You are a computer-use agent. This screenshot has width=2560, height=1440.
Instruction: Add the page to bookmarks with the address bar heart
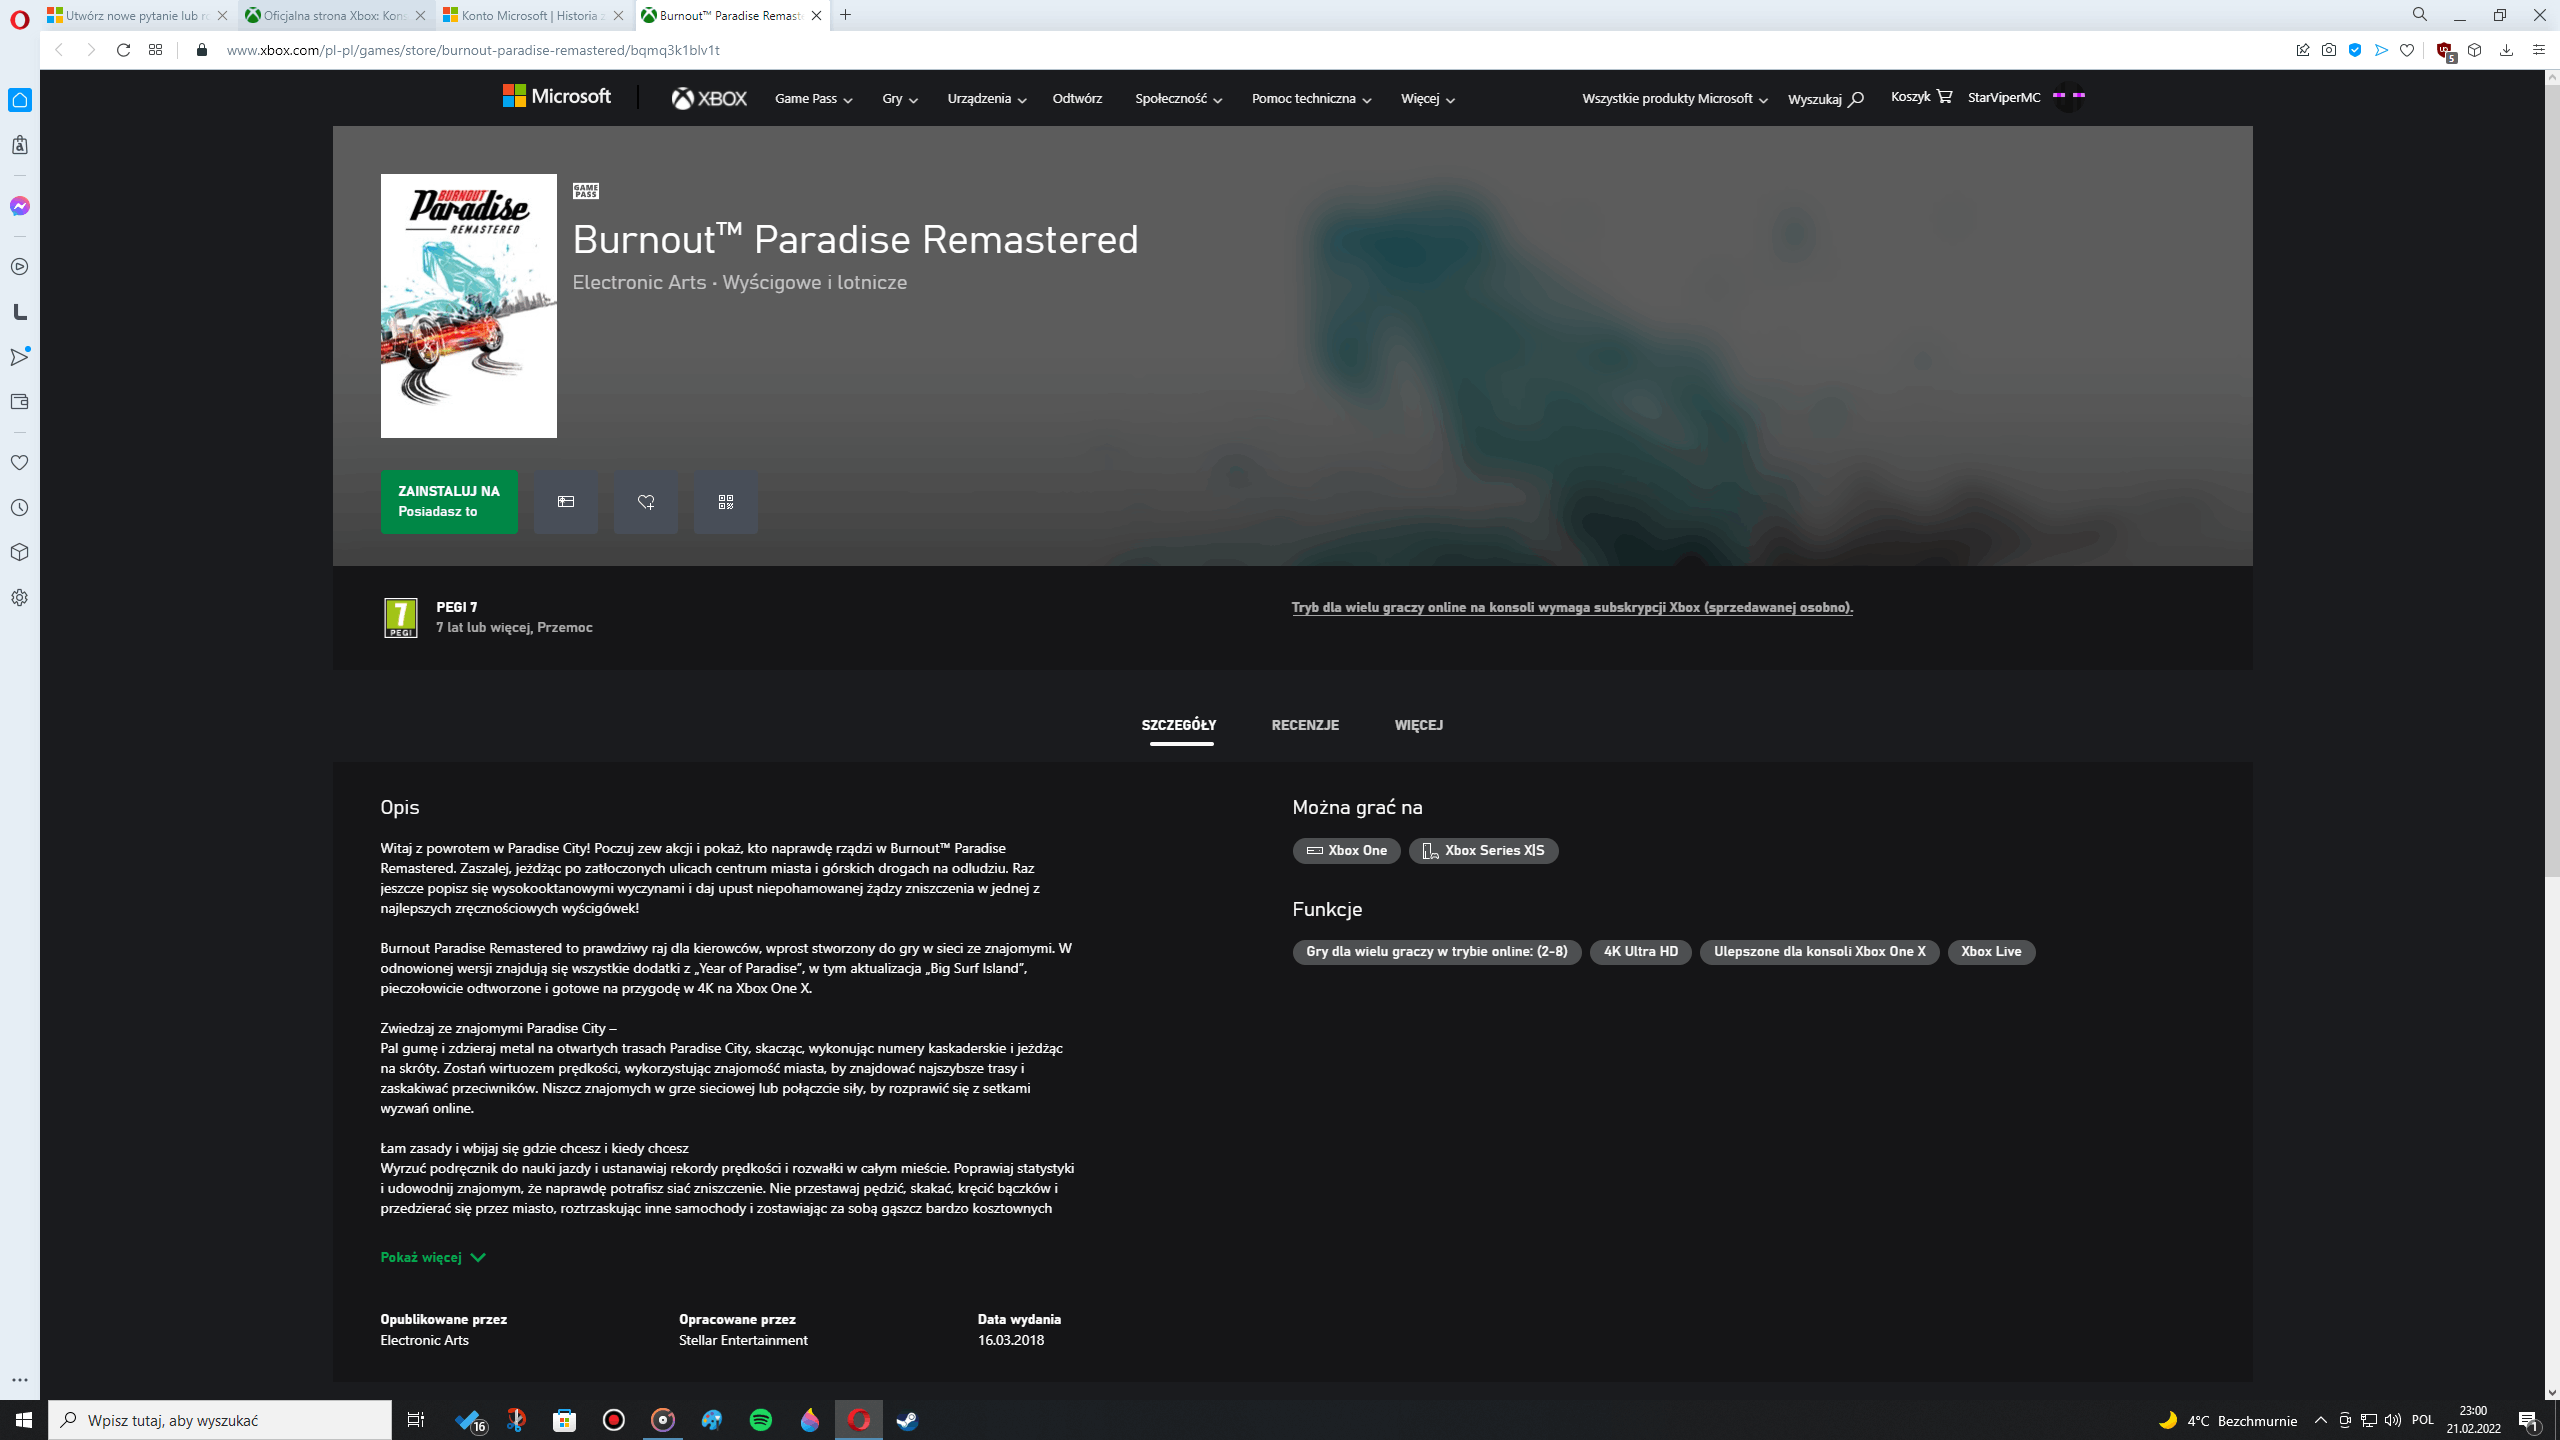pyautogui.click(x=2407, y=50)
